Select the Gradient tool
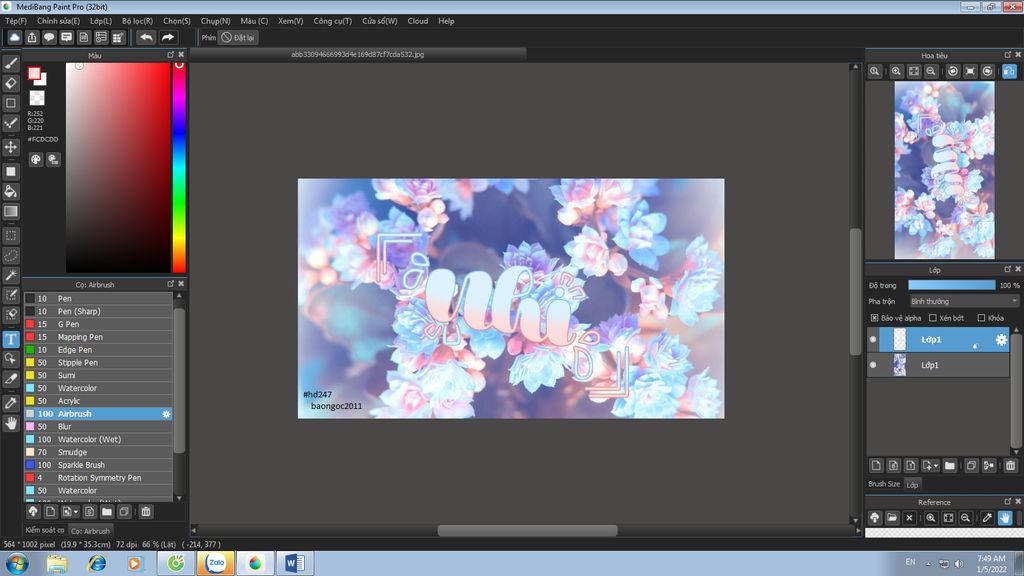1024x576 pixels. click(11, 211)
